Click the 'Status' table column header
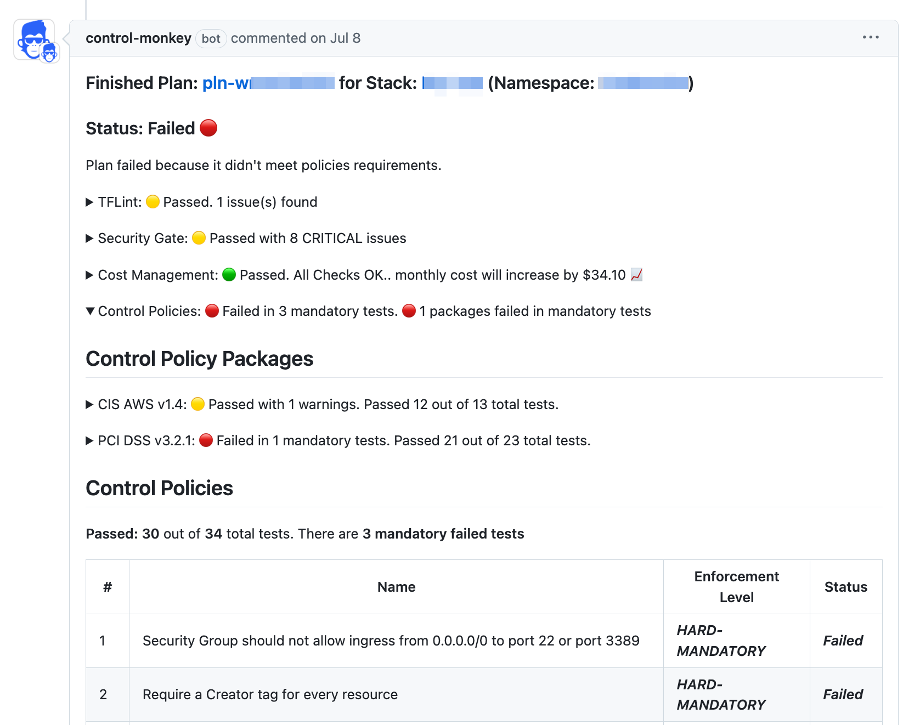The image size is (904, 726). [x=846, y=588]
